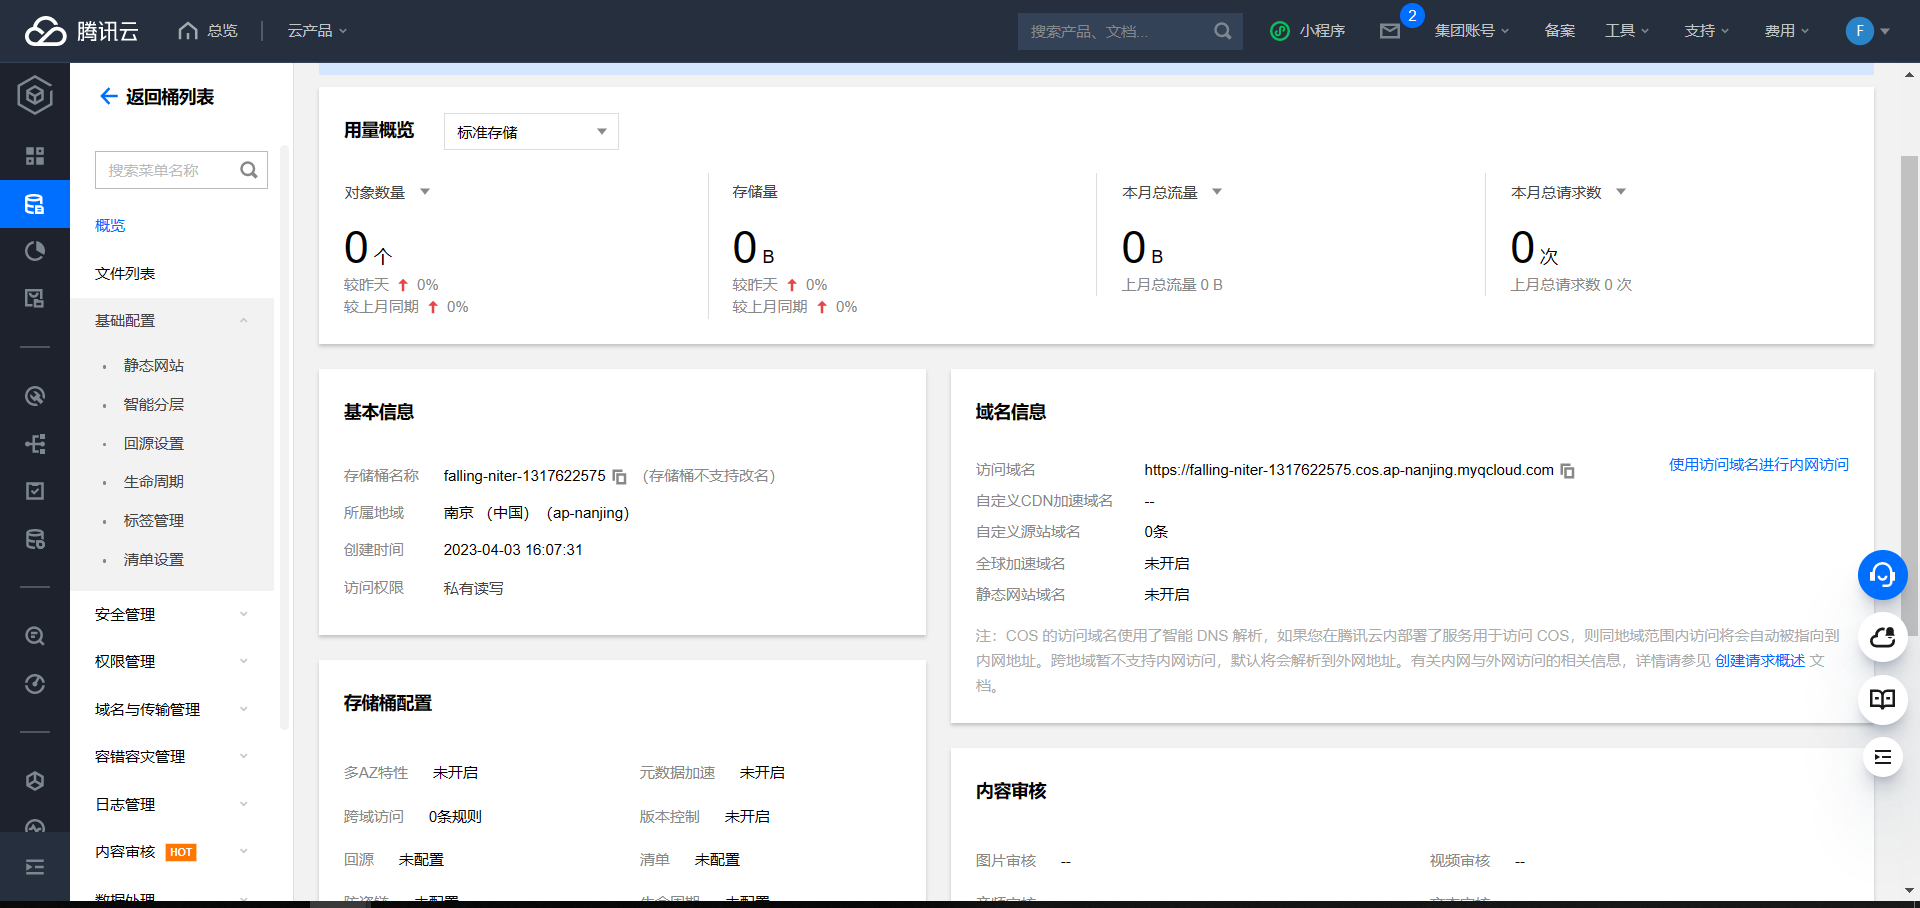
Task: Open the documentation book float button
Action: [x=1883, y=699]
